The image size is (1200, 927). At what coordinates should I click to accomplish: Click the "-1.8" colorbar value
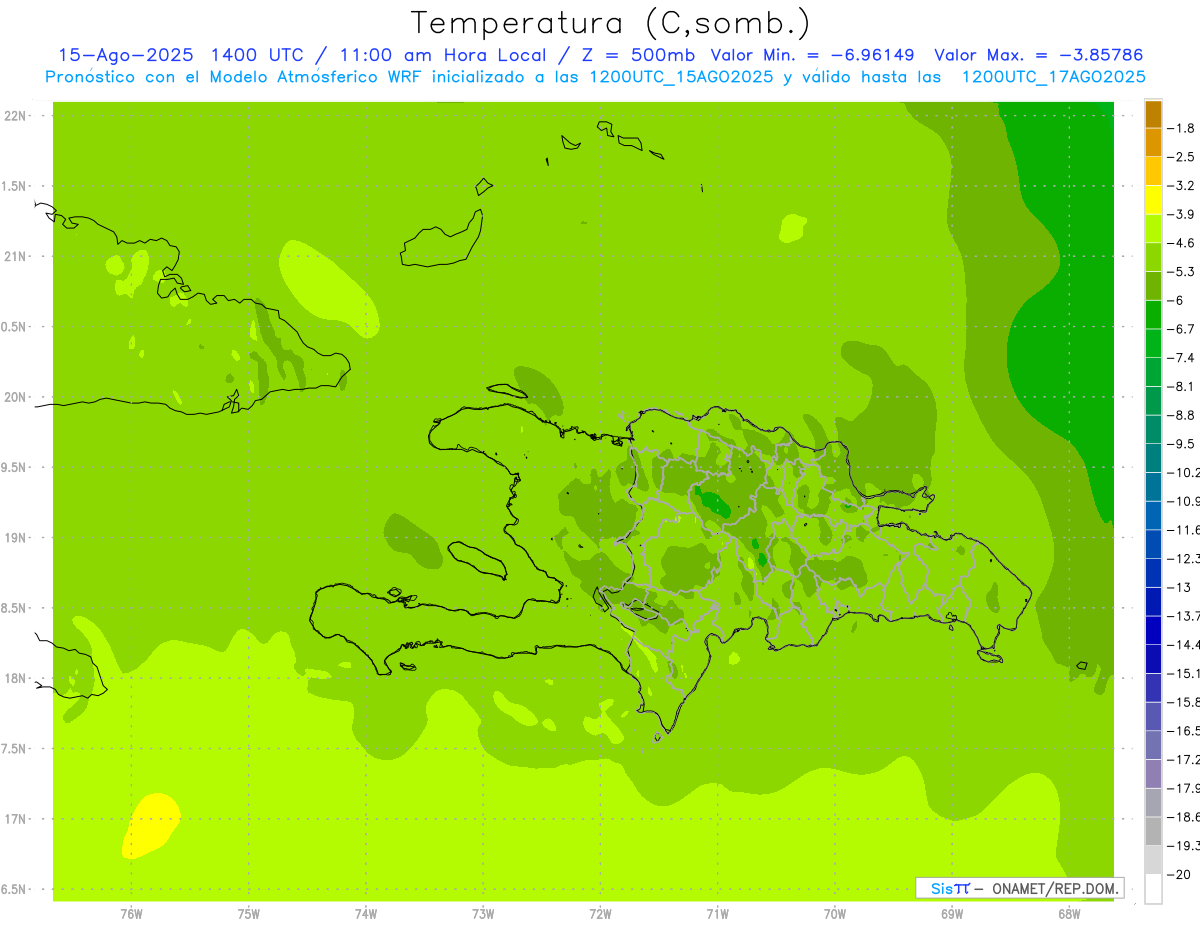coord(1182,128)
